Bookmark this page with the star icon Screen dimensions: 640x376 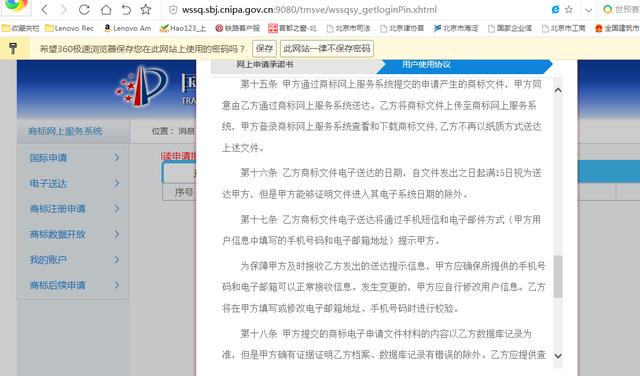pos(146,9)
